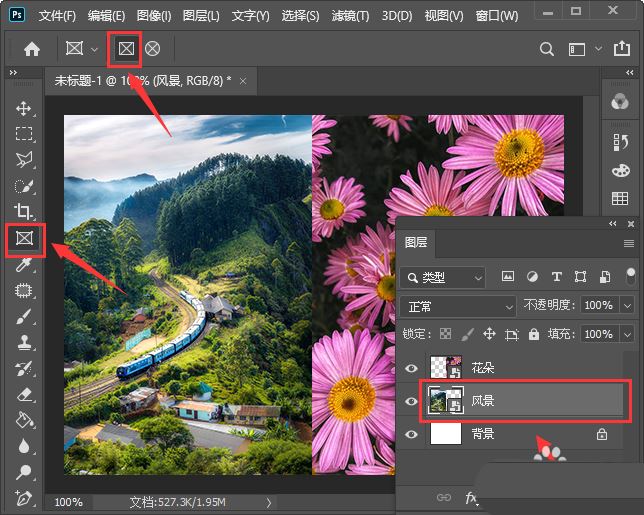
Task: Select the Clone Stamp tool
Action: (24, 343)
